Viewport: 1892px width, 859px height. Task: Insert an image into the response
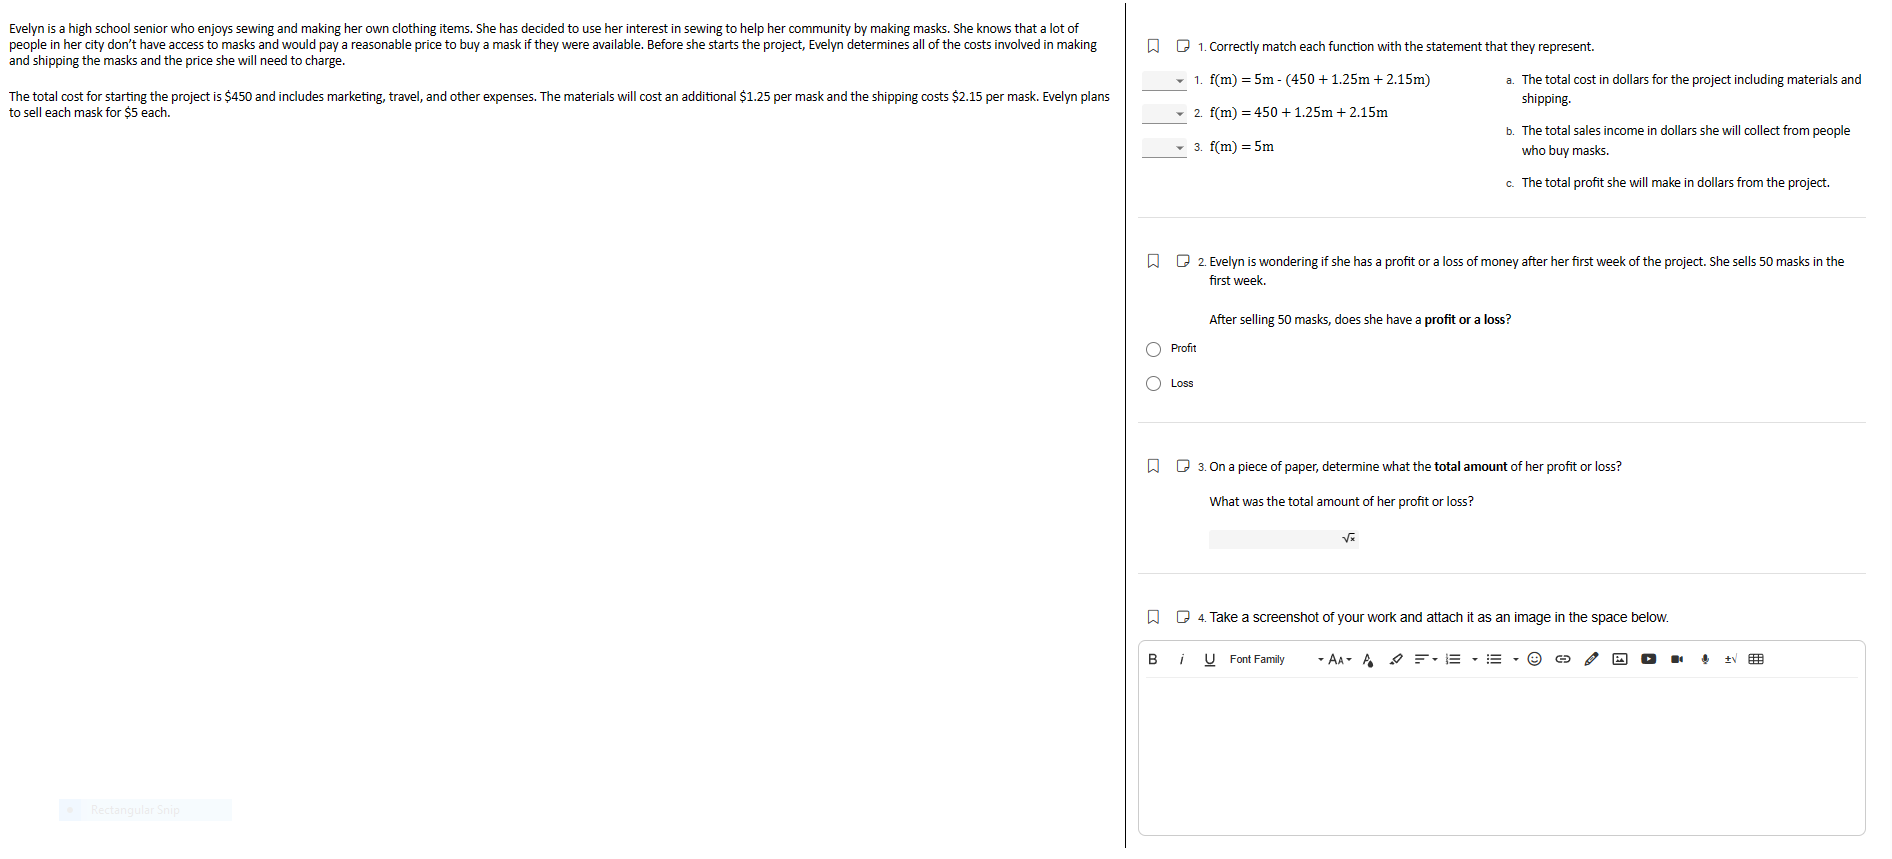point(1620,659)
